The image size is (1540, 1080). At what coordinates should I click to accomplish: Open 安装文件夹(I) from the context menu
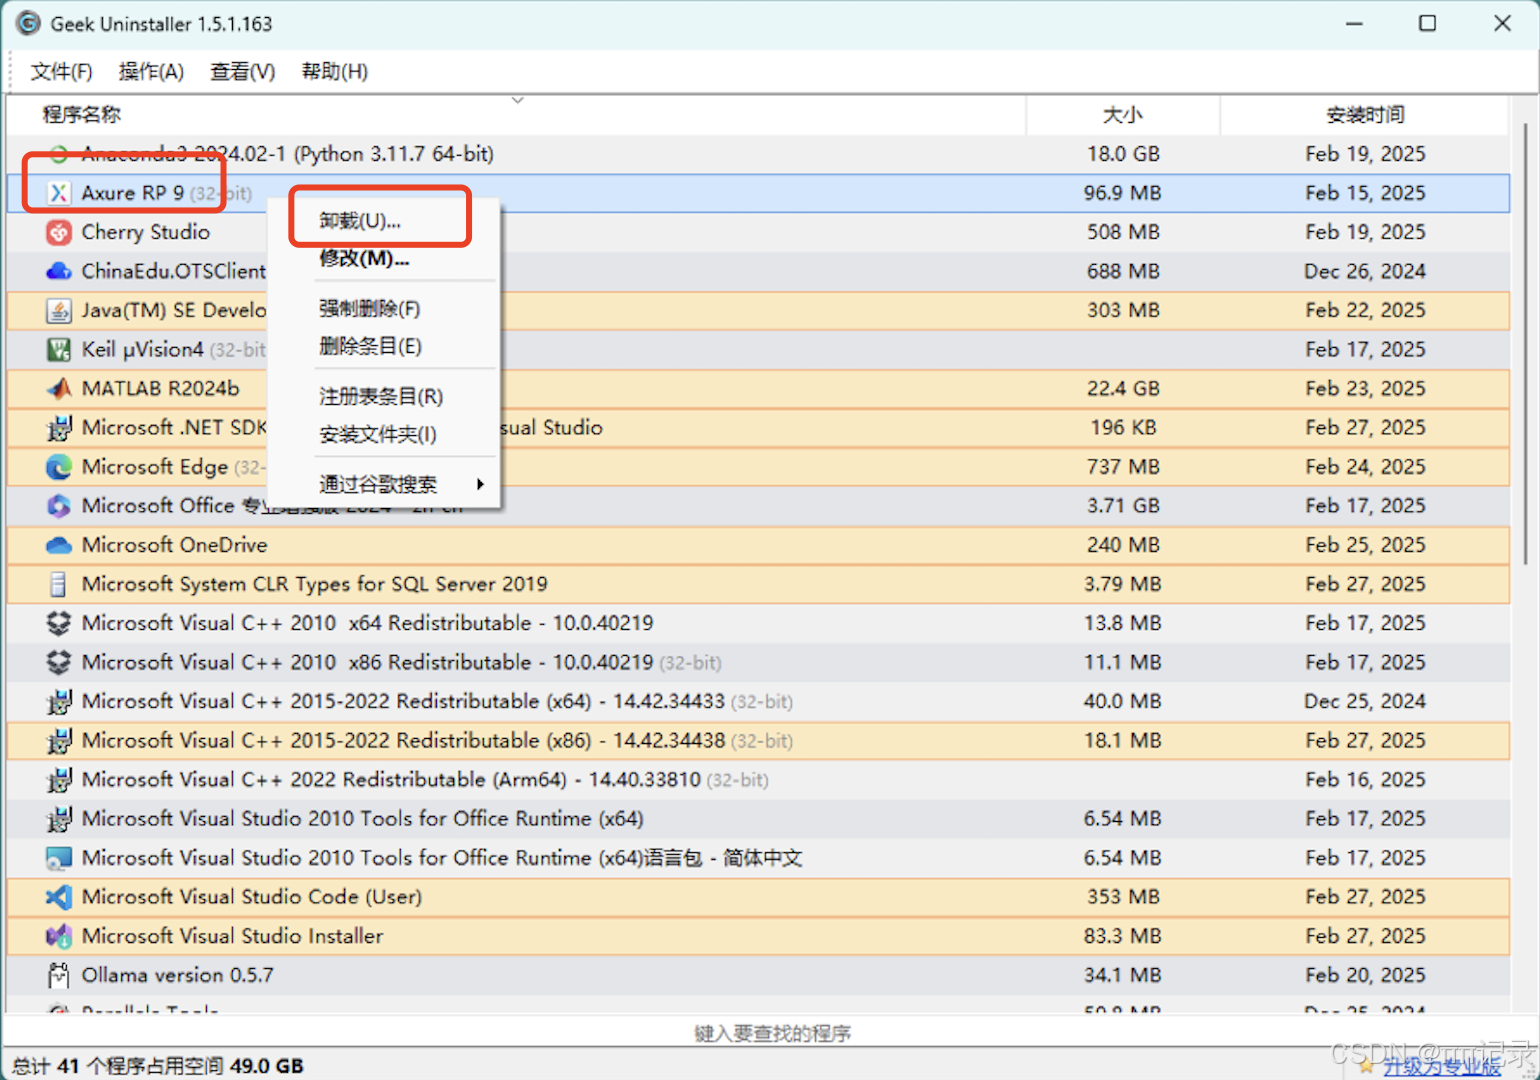pos(378,434)
